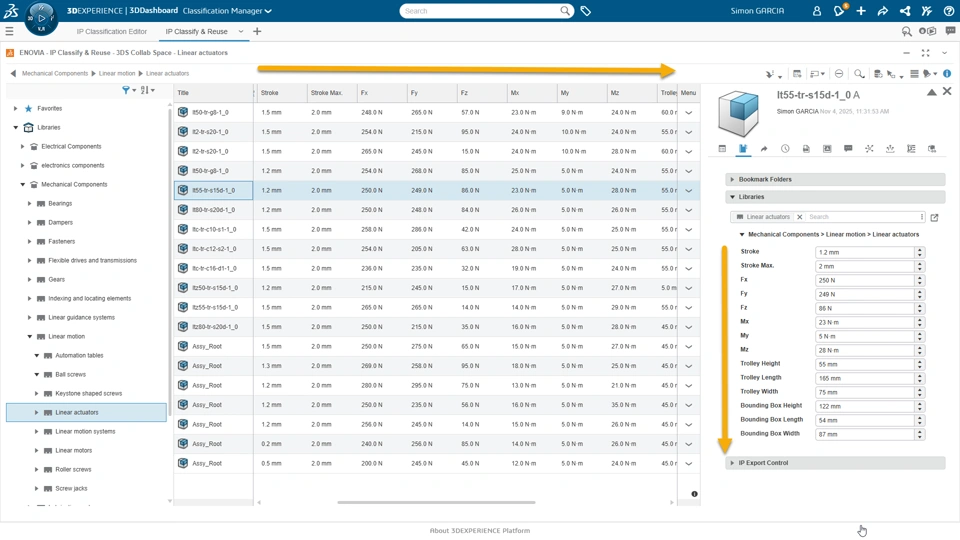The height and width of the screenshot is (540, 960).
Task: Open the notifications bell
Action: pyautogui.click(x=839, y=11)
